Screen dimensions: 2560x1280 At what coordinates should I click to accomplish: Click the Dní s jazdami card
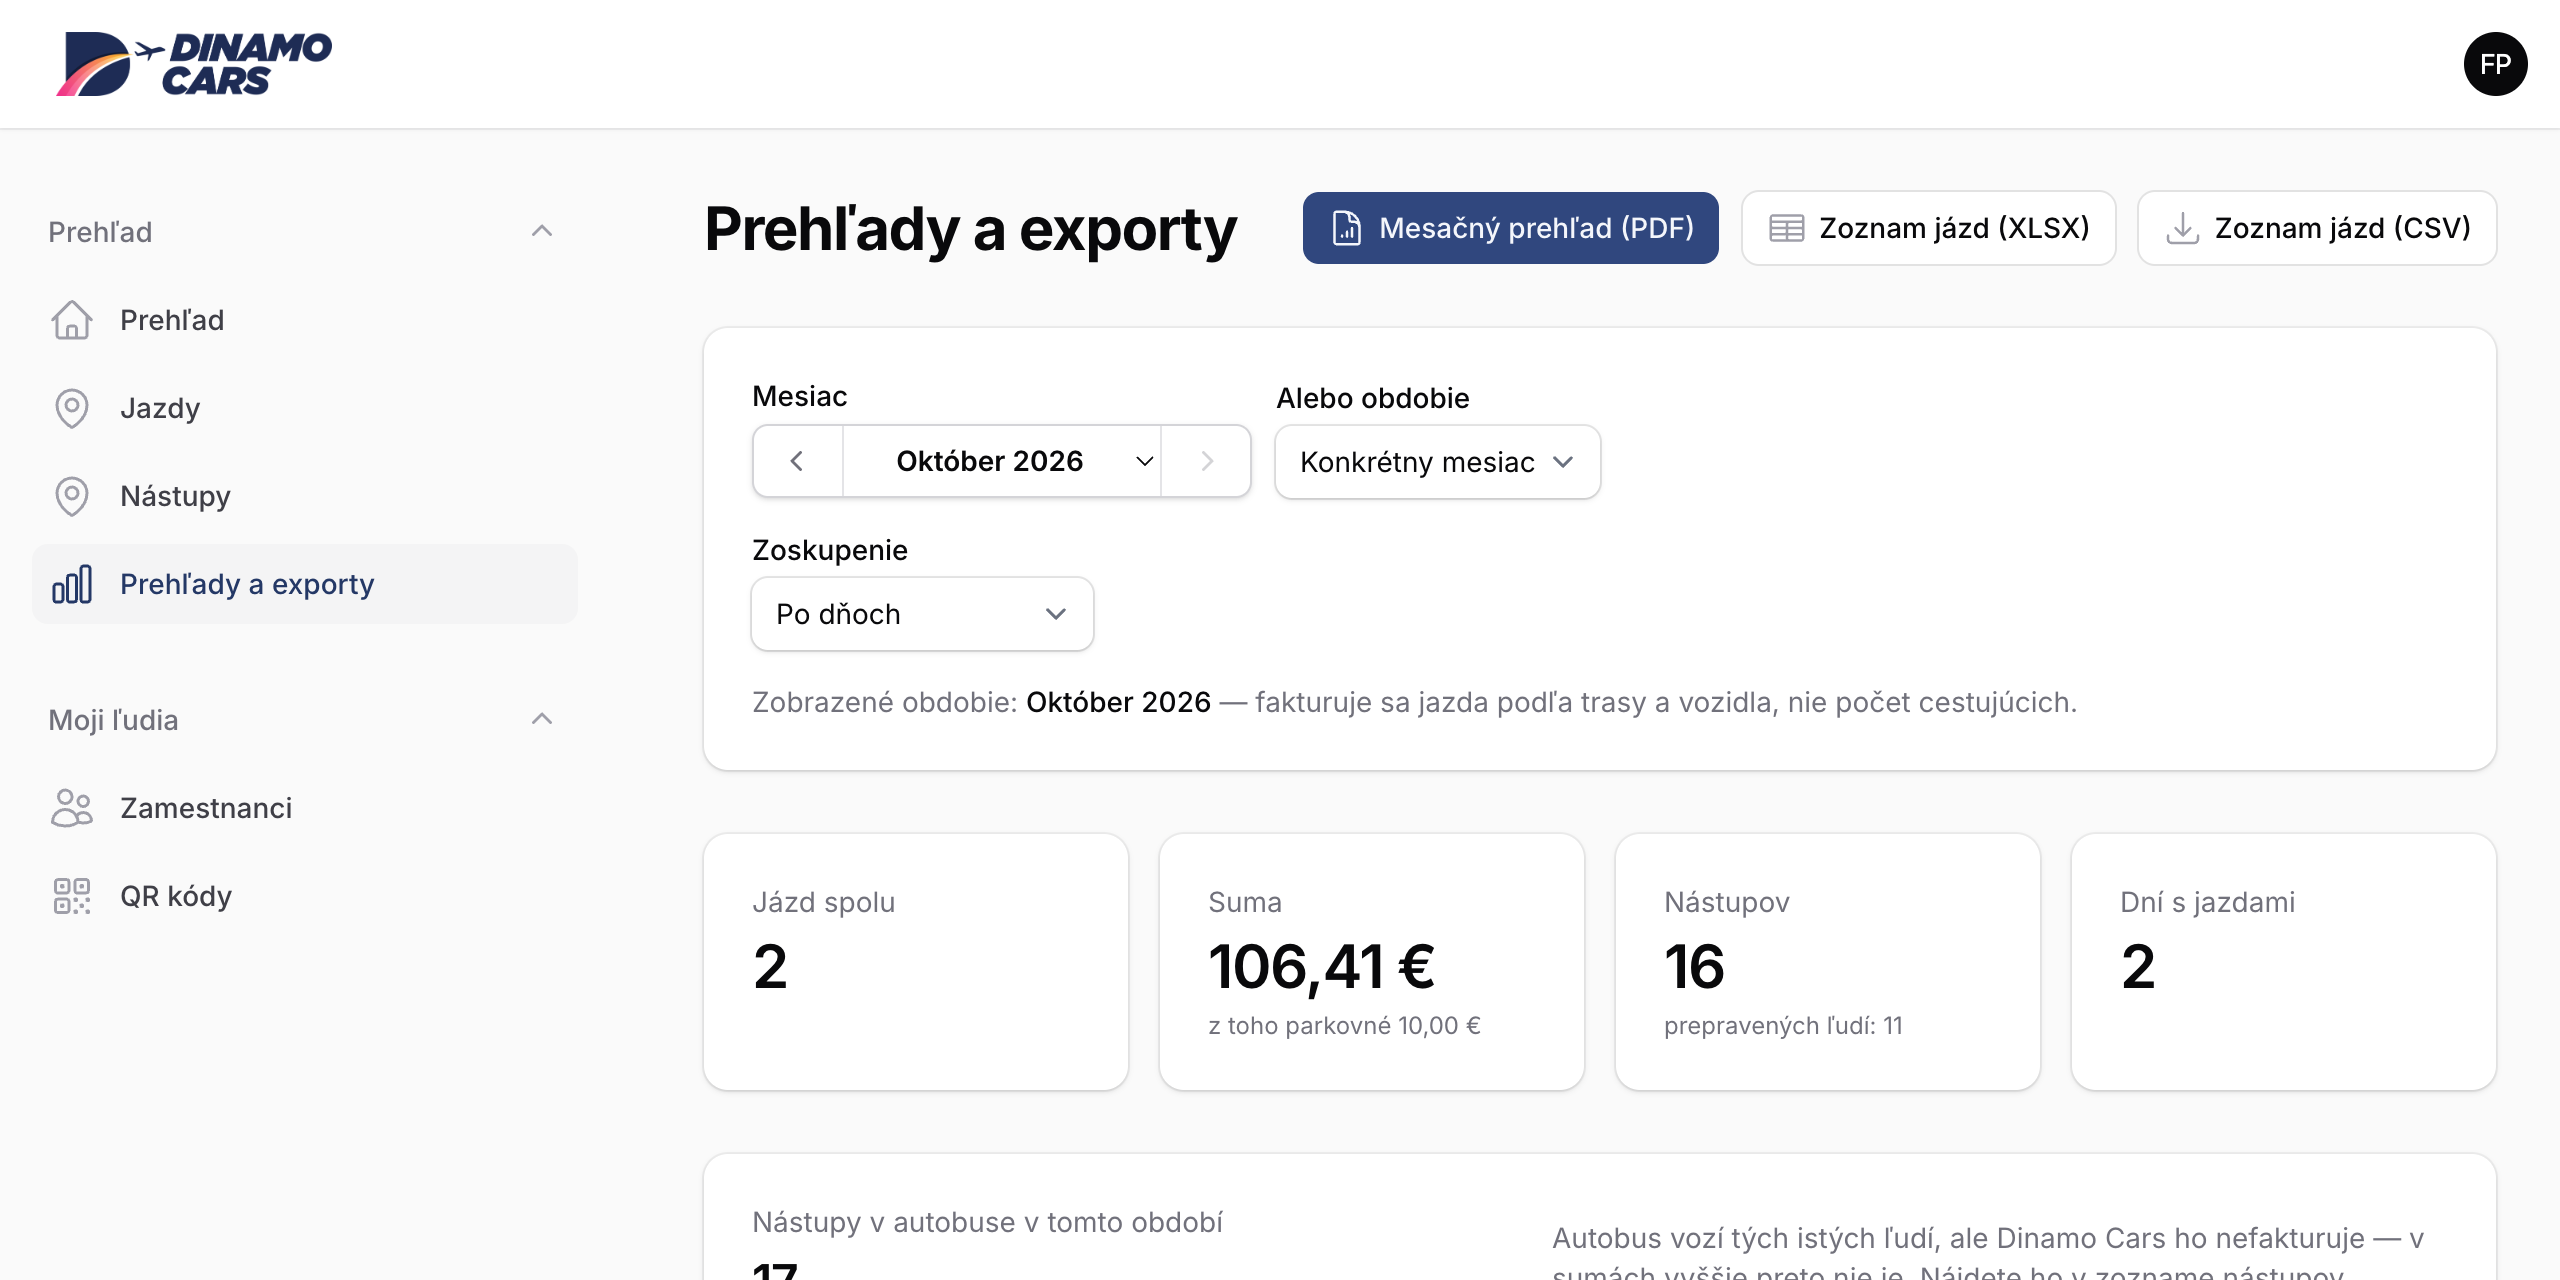click(2283, 961)
